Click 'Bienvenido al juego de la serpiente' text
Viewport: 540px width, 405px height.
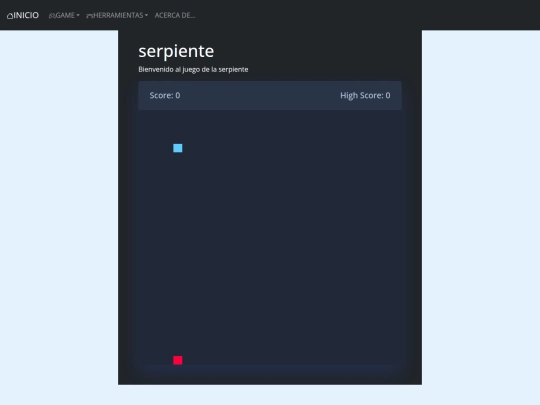[x=193, y=69]
